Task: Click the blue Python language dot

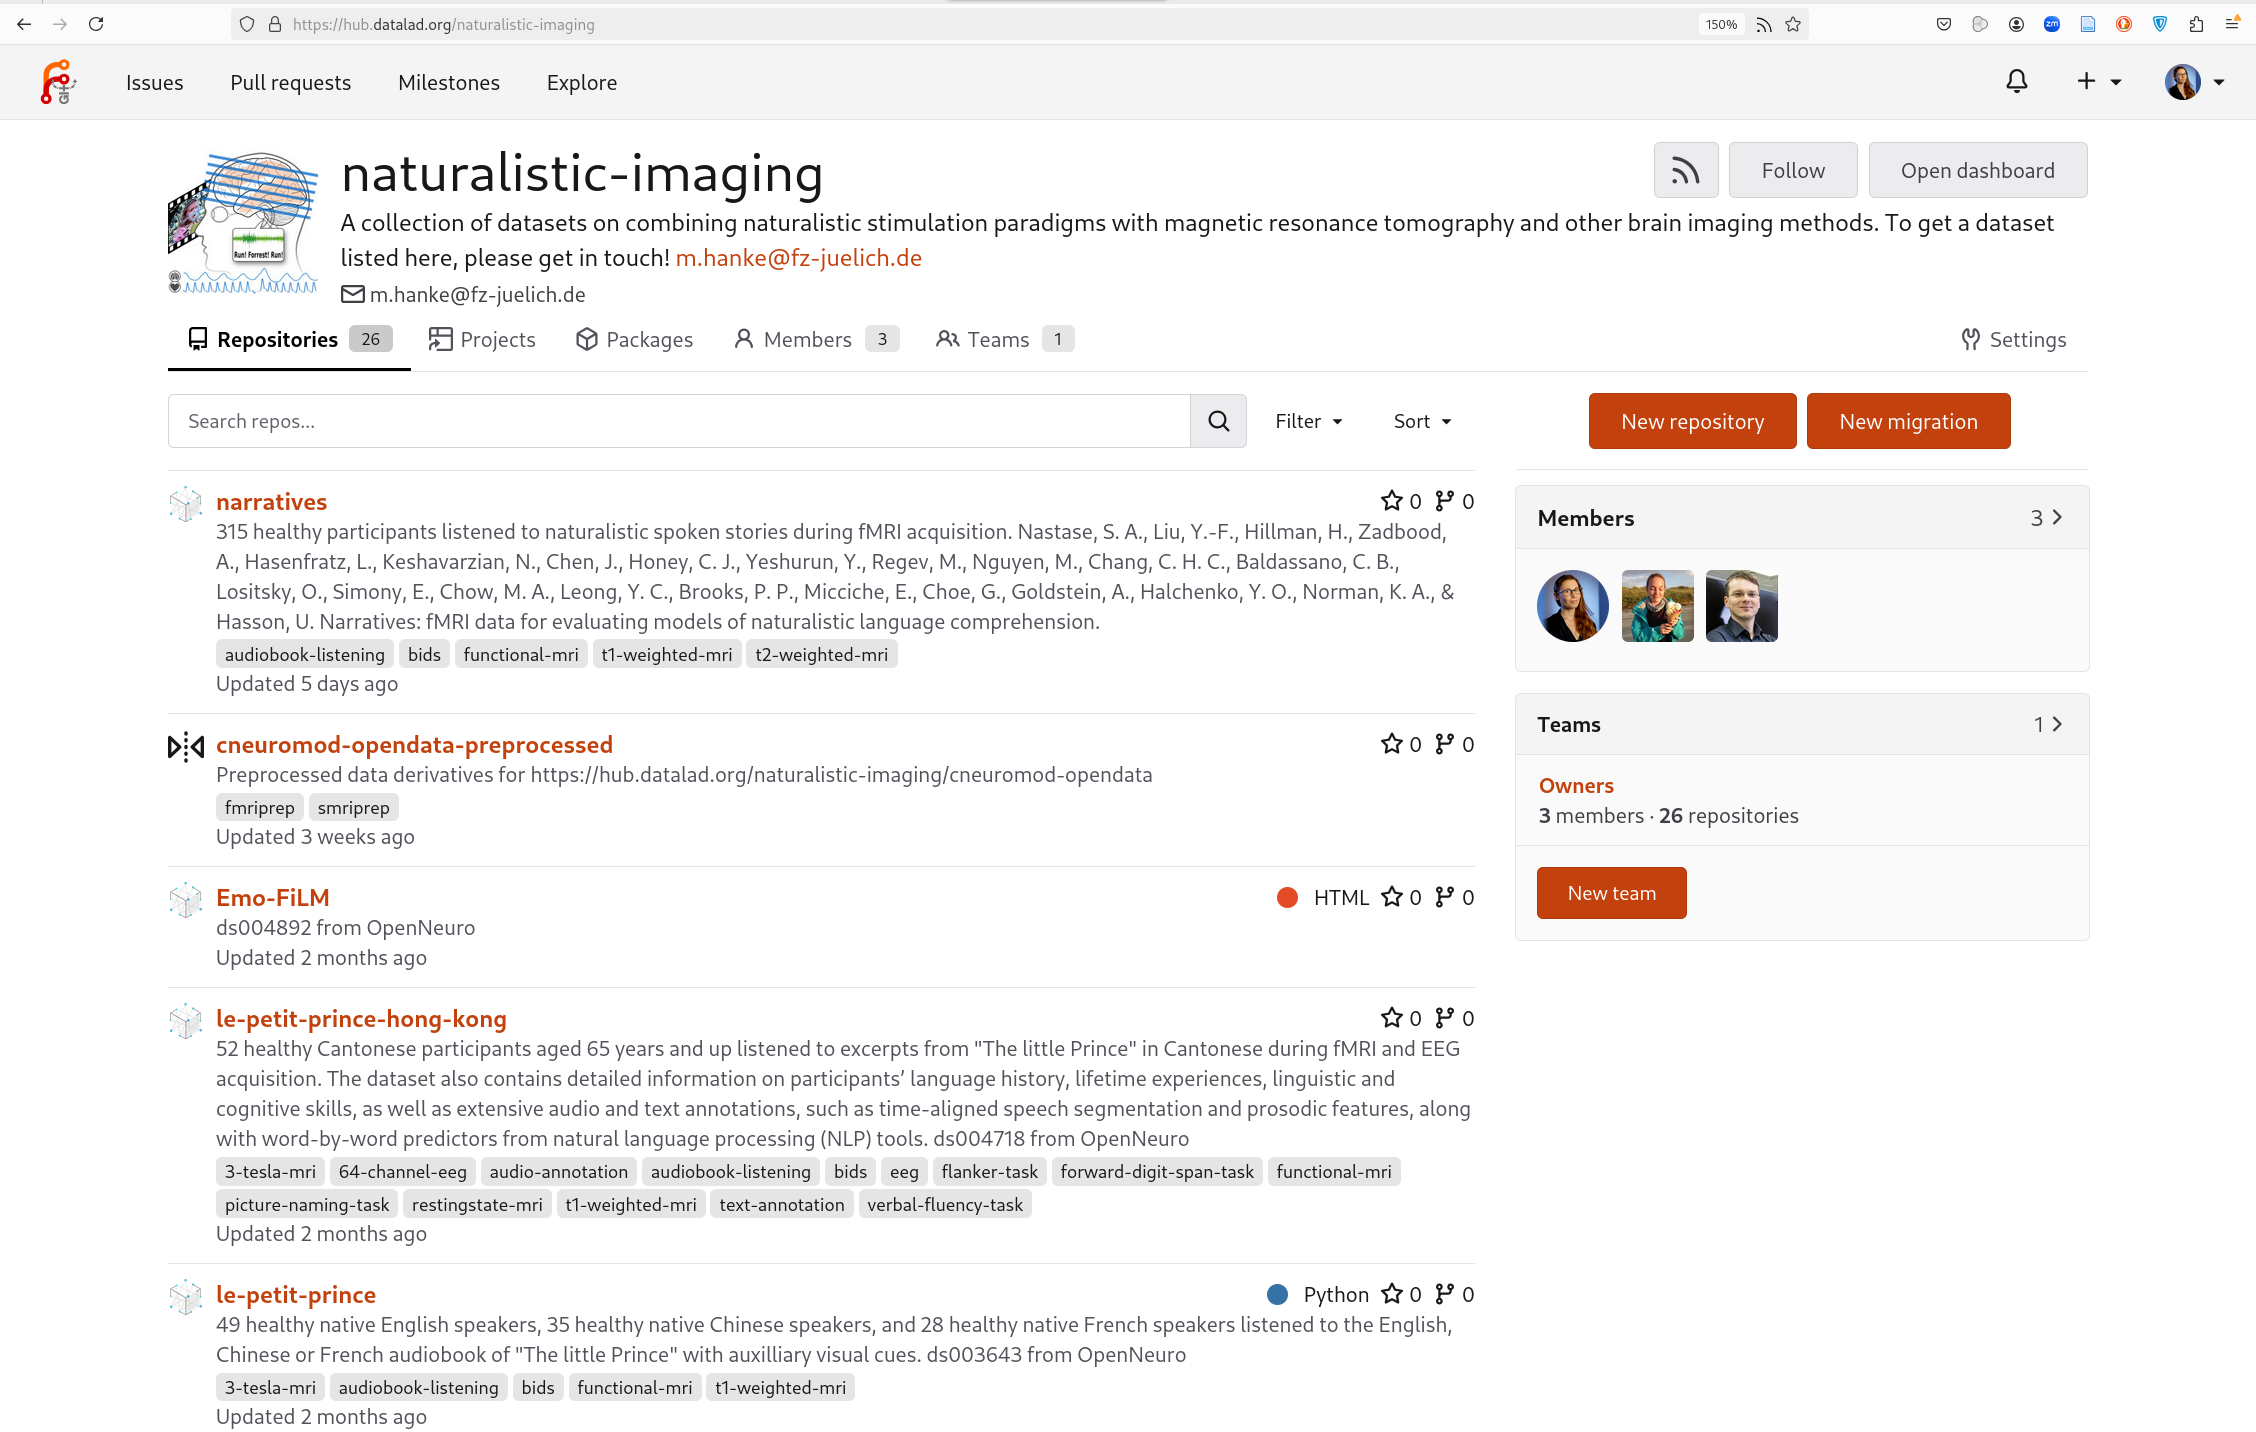Action: 1277,1295
